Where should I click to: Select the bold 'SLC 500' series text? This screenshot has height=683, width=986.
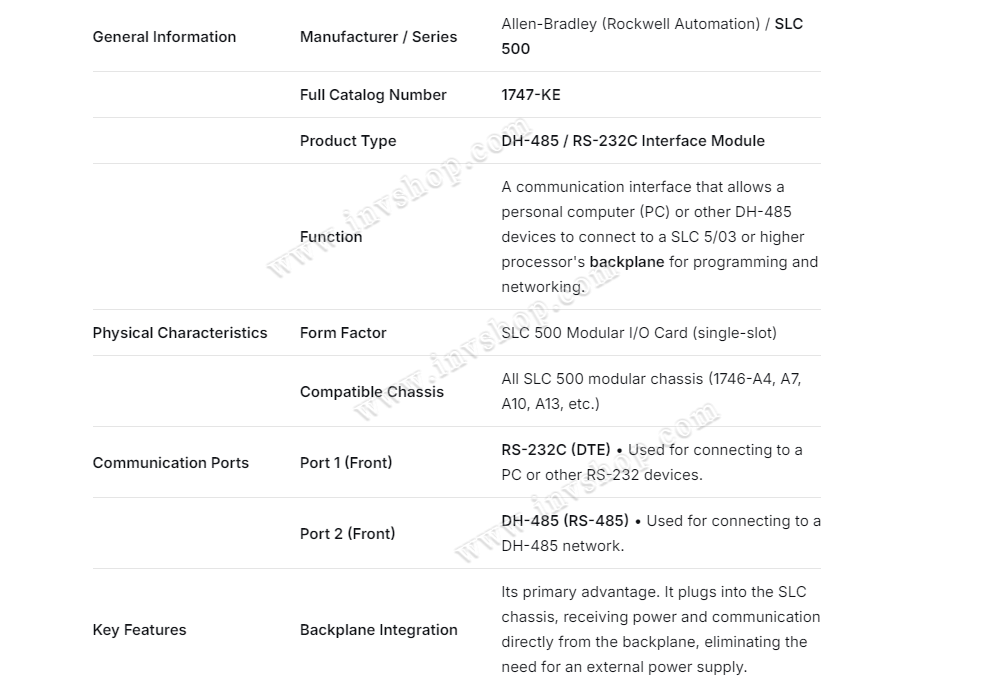pos(788,24)
